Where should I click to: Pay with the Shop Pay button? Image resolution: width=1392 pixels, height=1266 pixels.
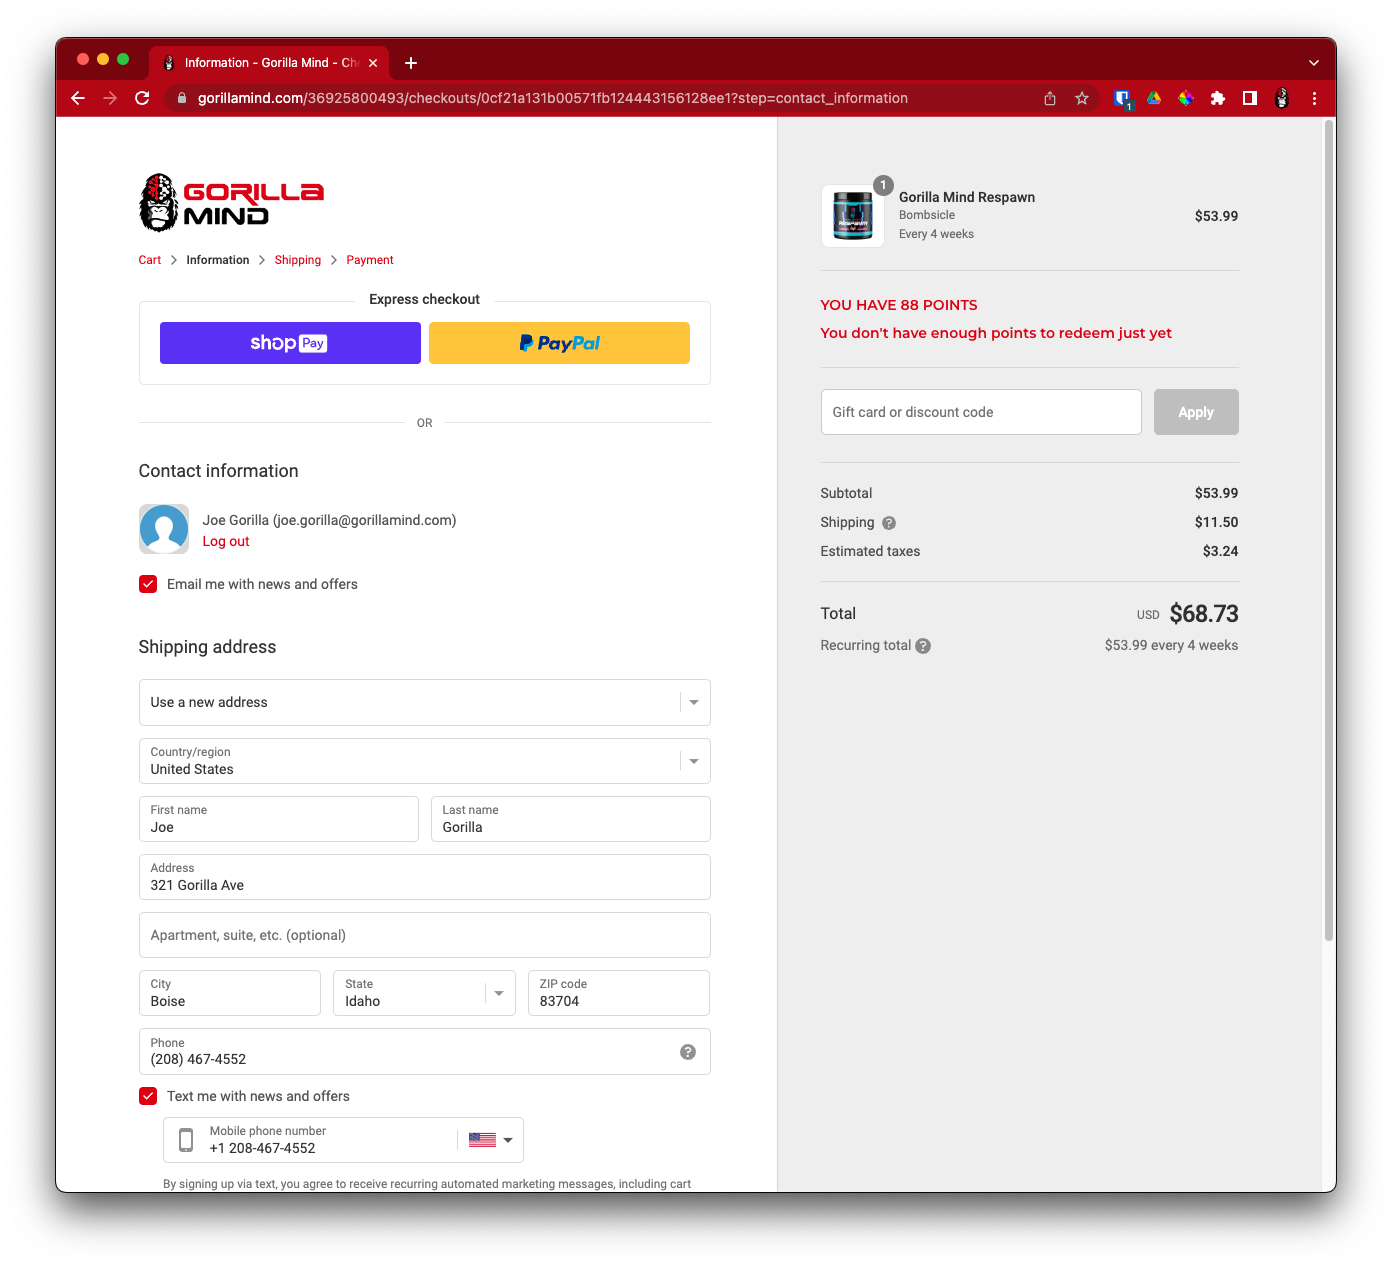pyautogui.click(x=290, y=343)
